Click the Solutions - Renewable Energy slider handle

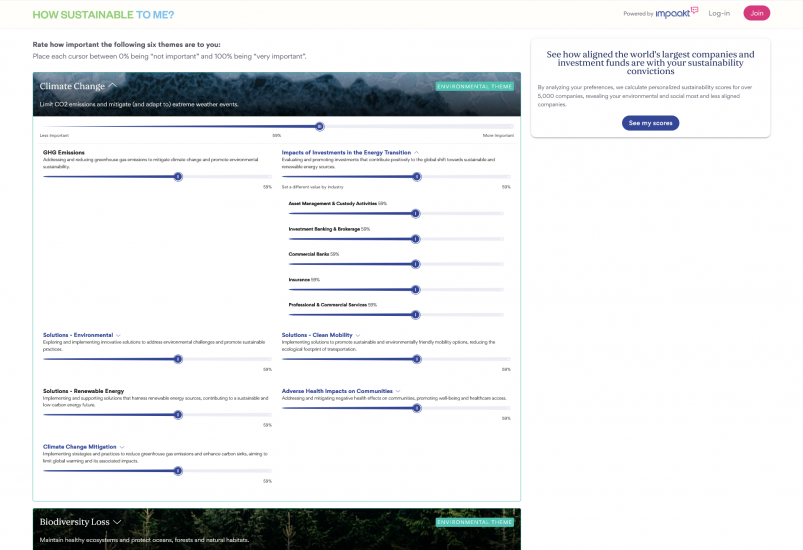pos(178,414)
